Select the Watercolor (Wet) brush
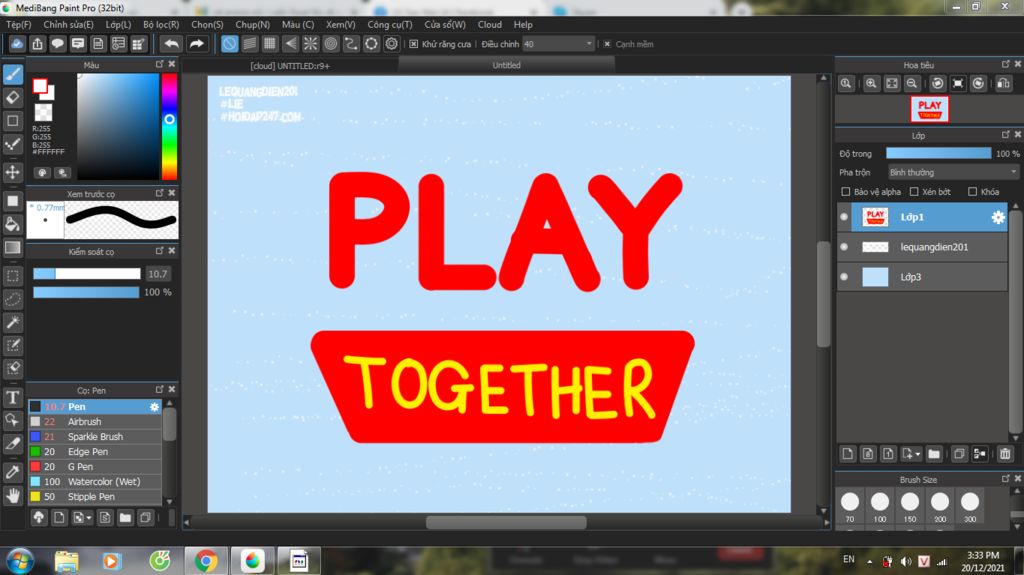 coord(95,482)
